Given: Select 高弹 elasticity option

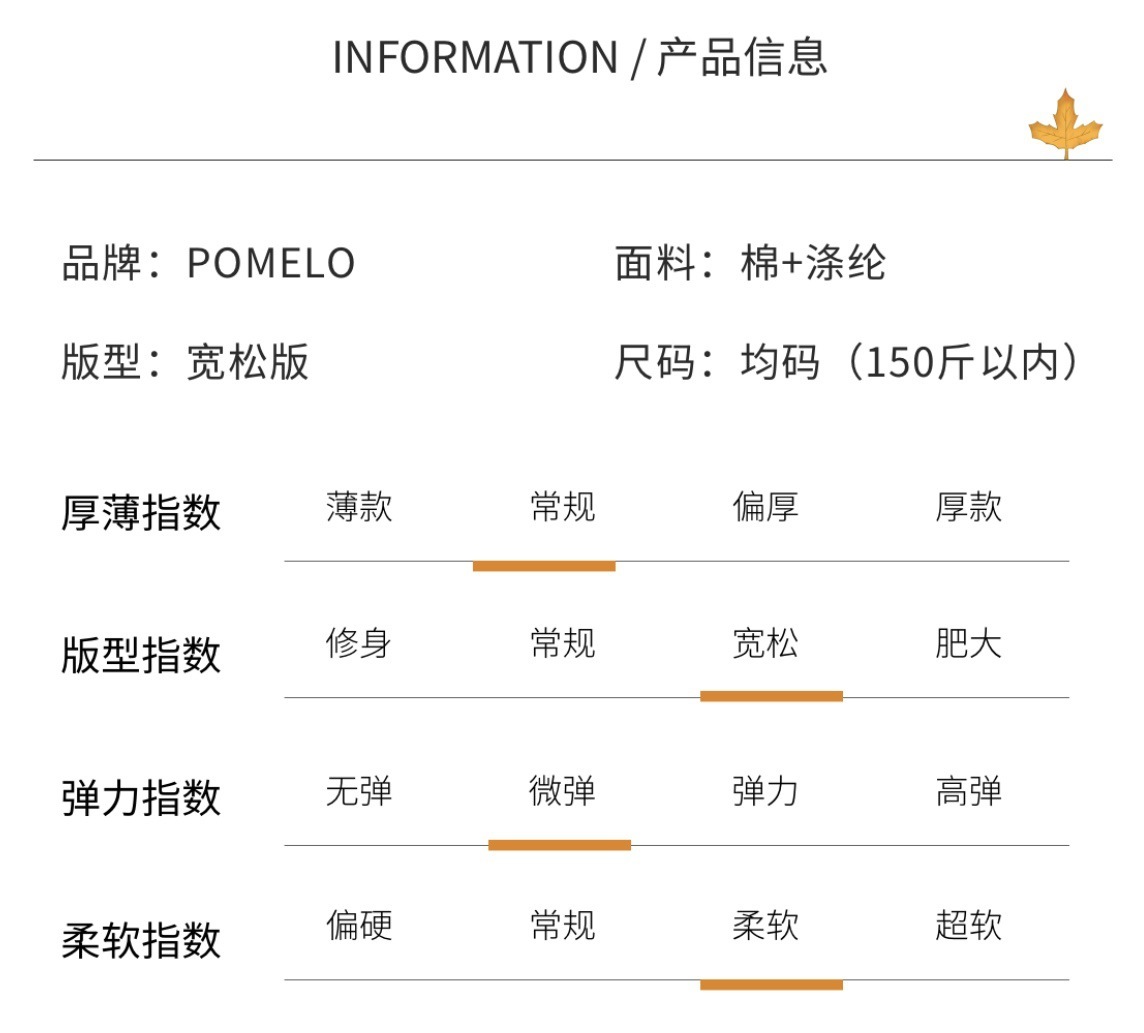Looking at the screenshot, I should click(968, 792).
